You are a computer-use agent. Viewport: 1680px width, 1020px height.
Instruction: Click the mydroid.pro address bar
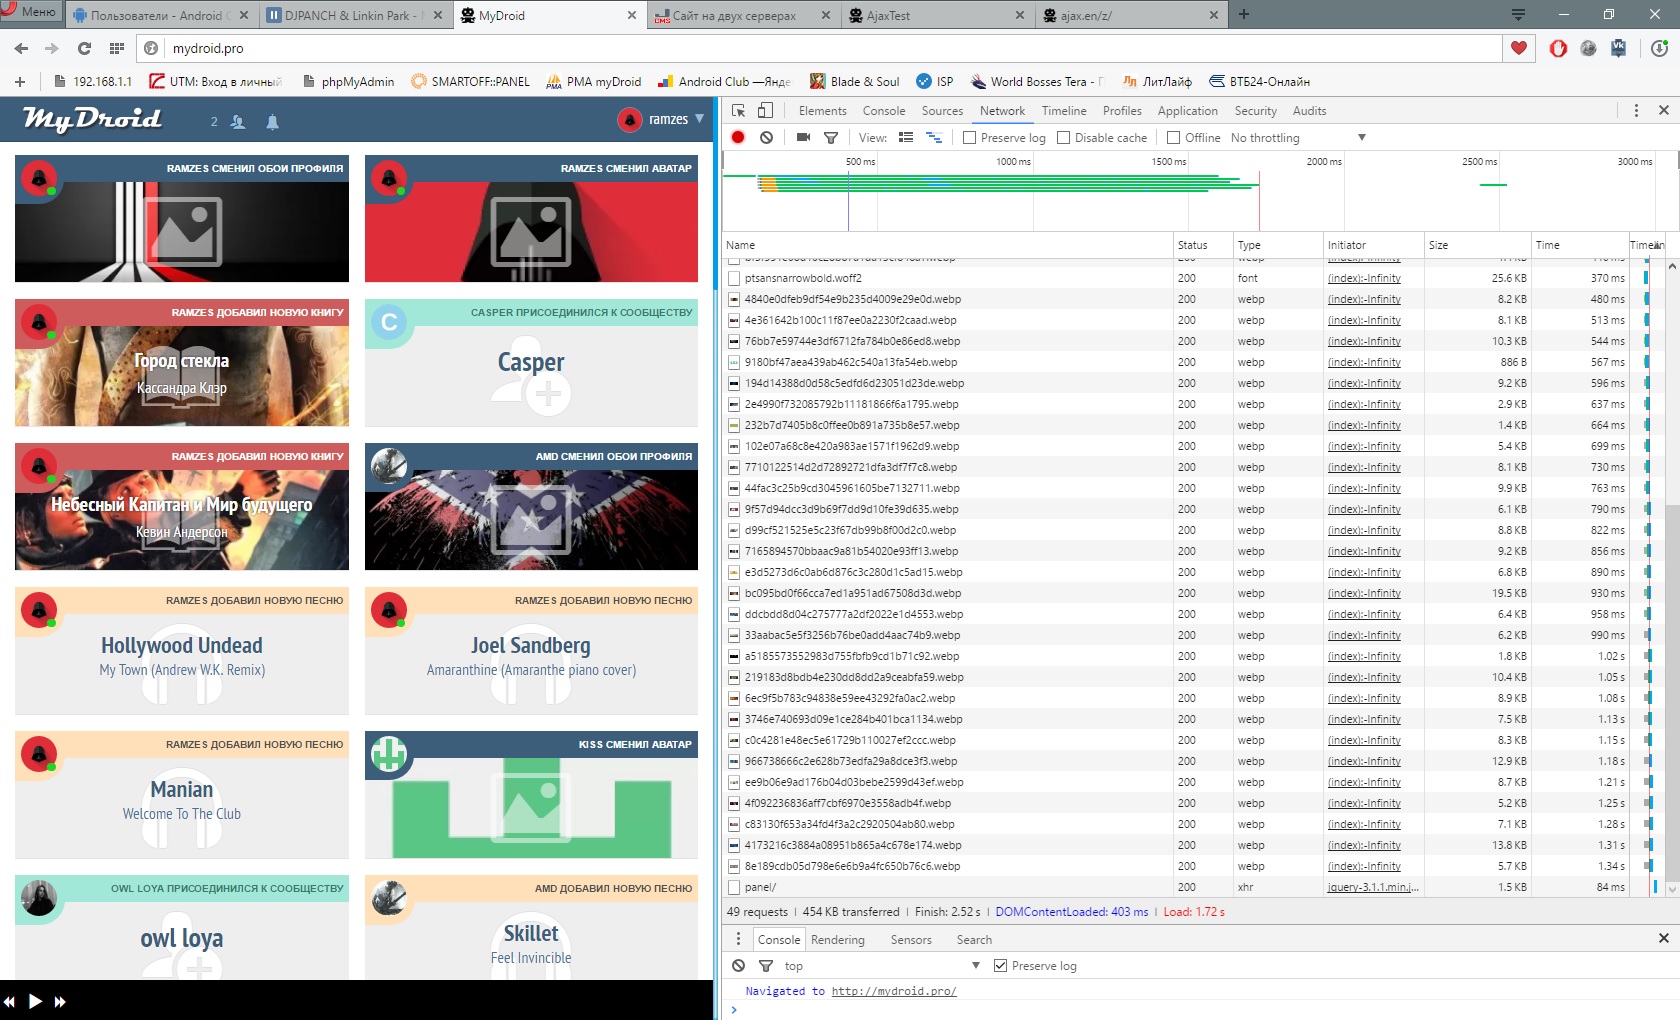coord(820,48)
